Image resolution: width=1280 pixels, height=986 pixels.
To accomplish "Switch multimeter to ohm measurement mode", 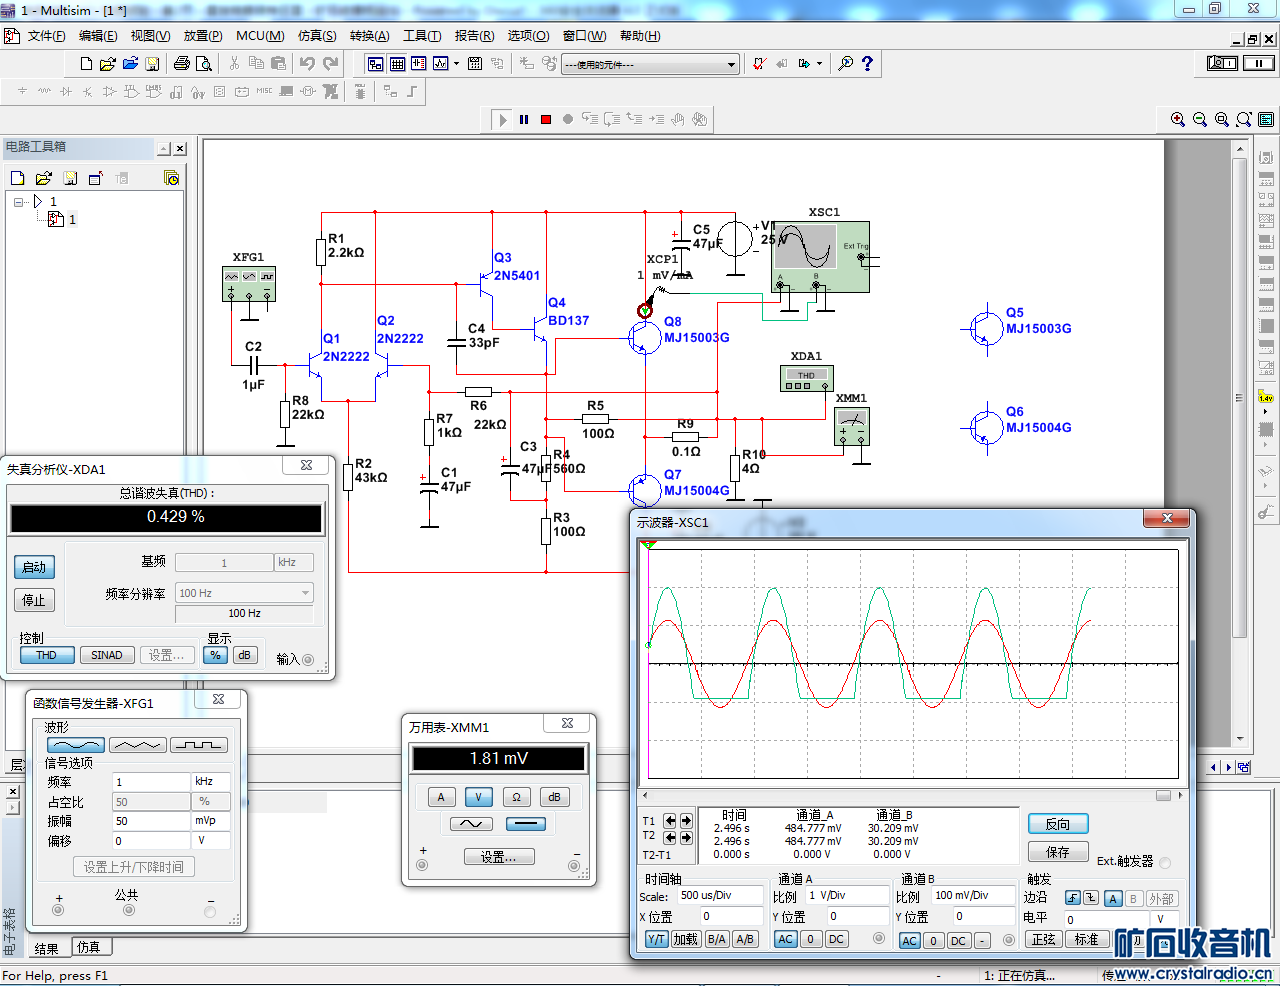I will point(516,797).
